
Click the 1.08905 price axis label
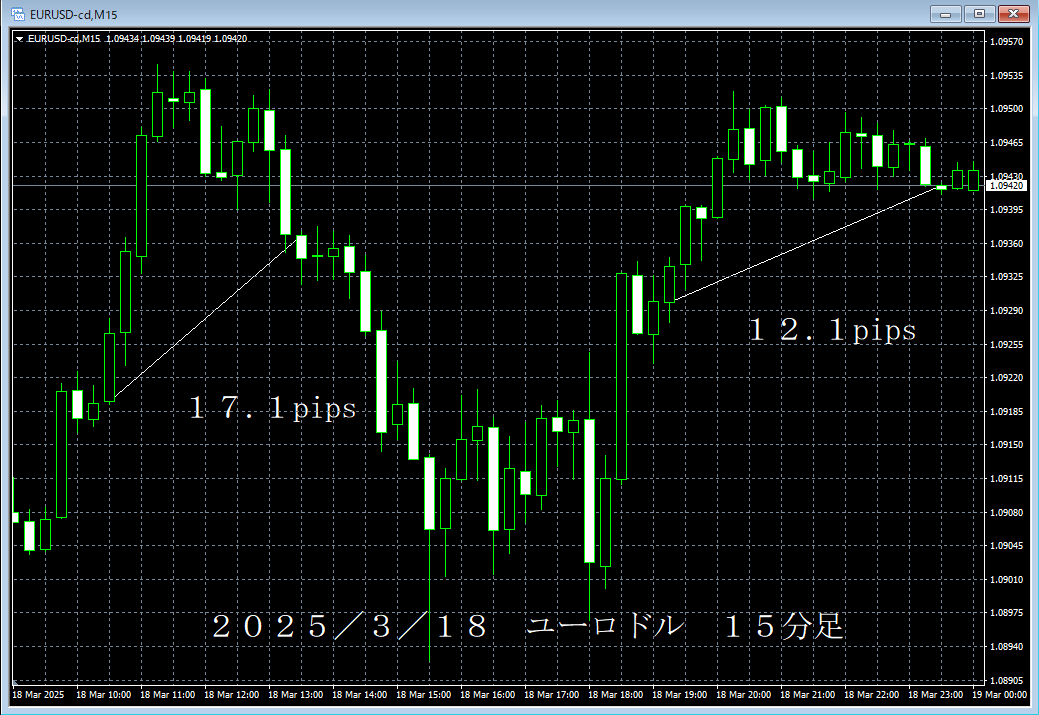[1006, 678]
